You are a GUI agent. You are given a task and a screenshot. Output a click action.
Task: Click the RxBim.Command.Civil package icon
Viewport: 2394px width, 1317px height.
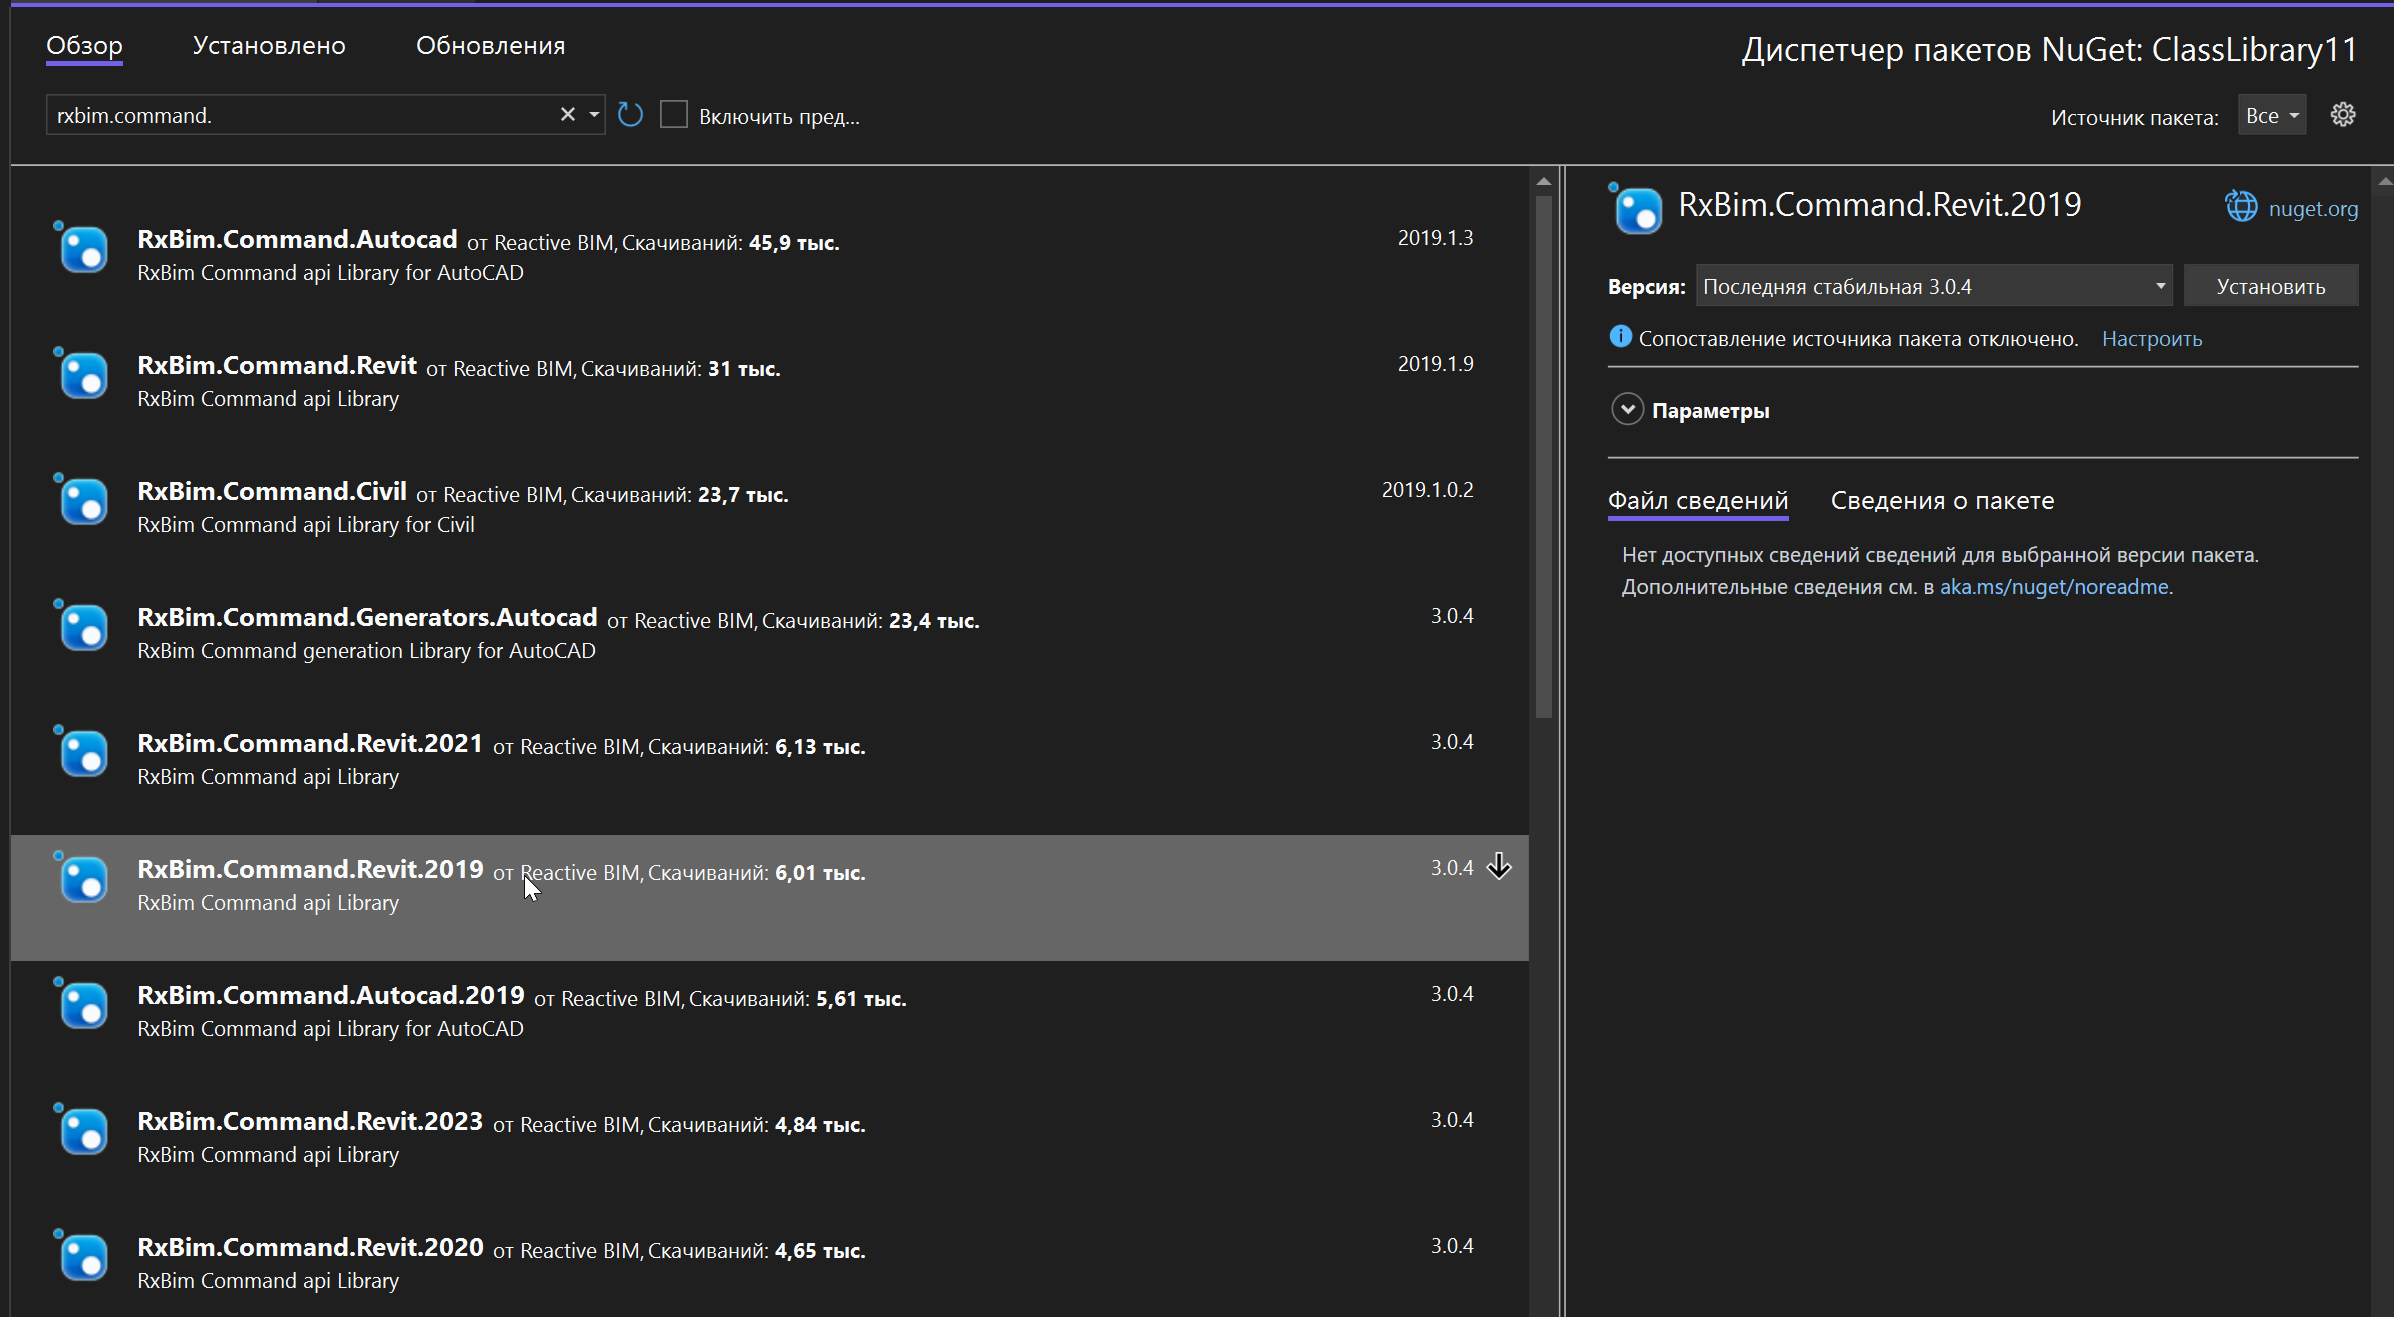click(82, 500)
